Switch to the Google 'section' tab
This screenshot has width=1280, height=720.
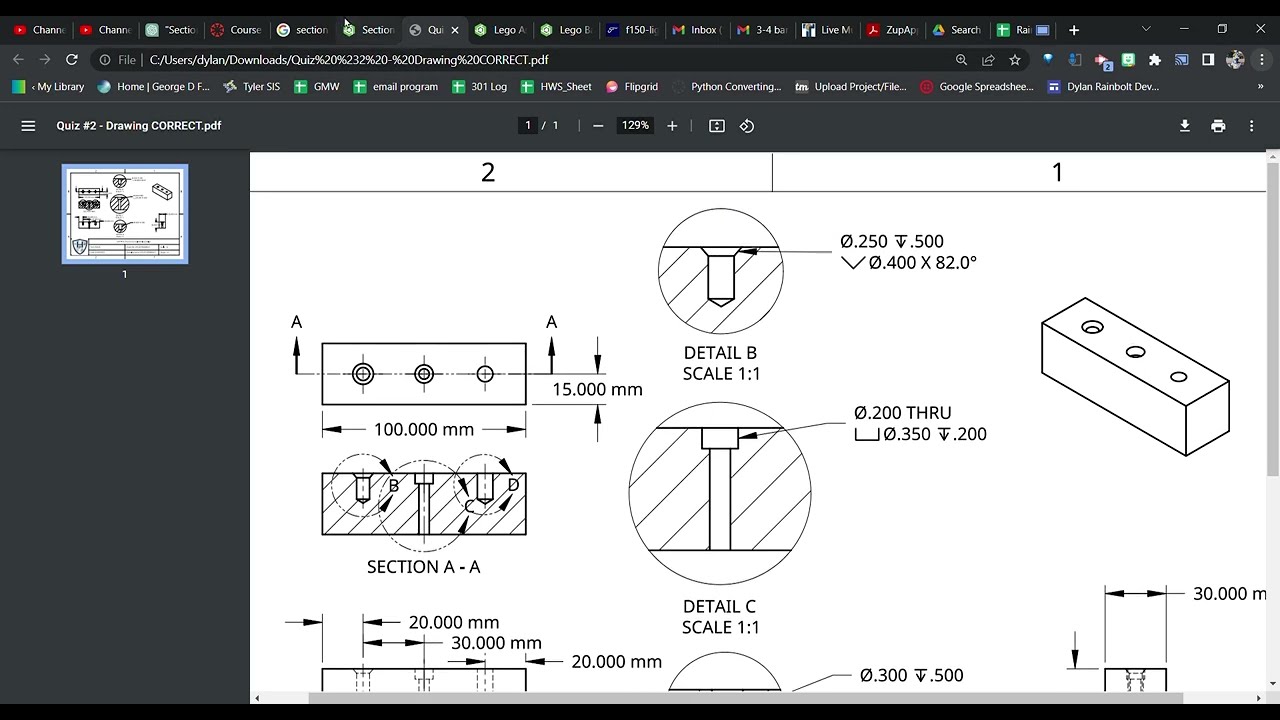[x=302, y=30]
